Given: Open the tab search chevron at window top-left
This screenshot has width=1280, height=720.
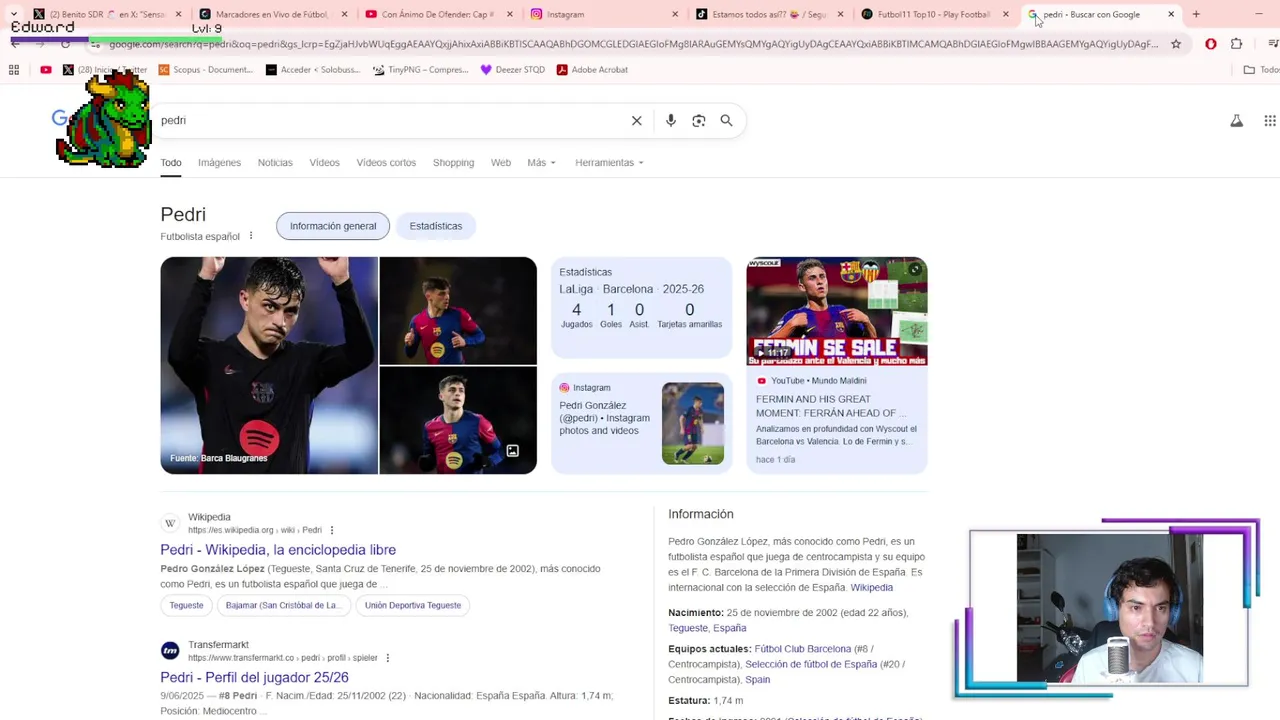Looking at the screenshot, I should coord(13,14).
